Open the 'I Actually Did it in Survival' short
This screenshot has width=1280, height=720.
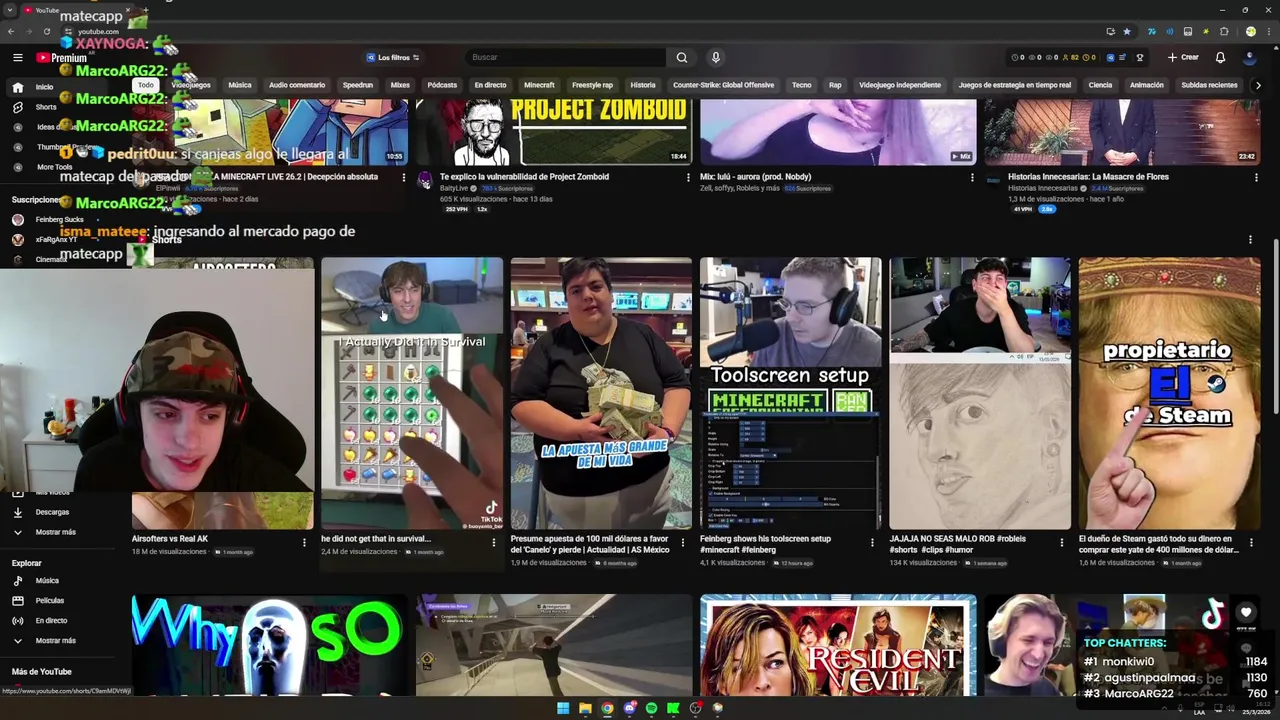pyautogui.click(x=412, y=393)
